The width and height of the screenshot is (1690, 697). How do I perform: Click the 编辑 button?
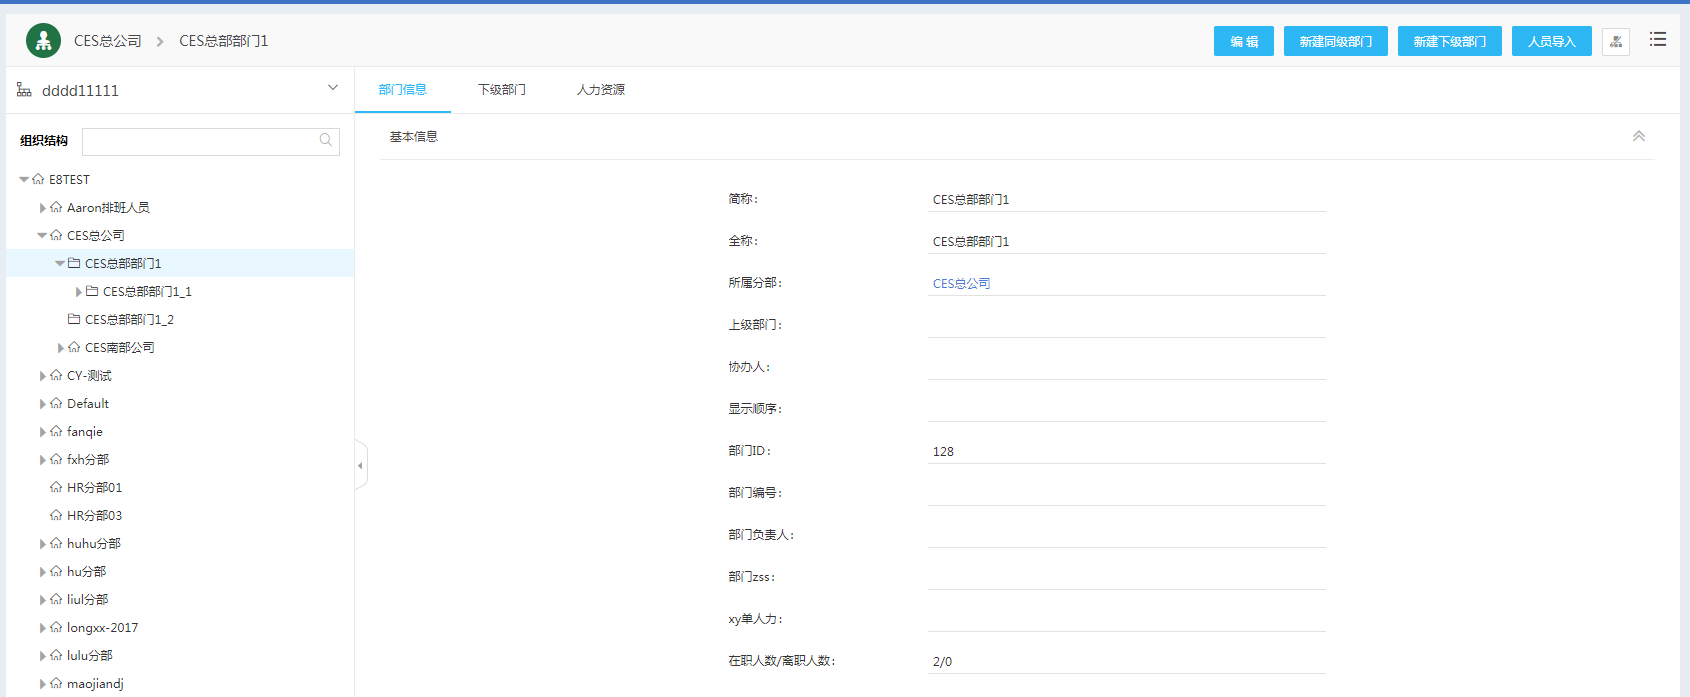1243,42
